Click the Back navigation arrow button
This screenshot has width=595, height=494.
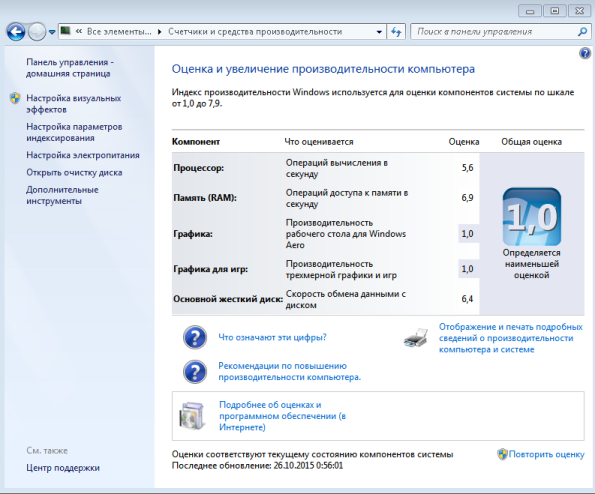click(x=16, y=32)
